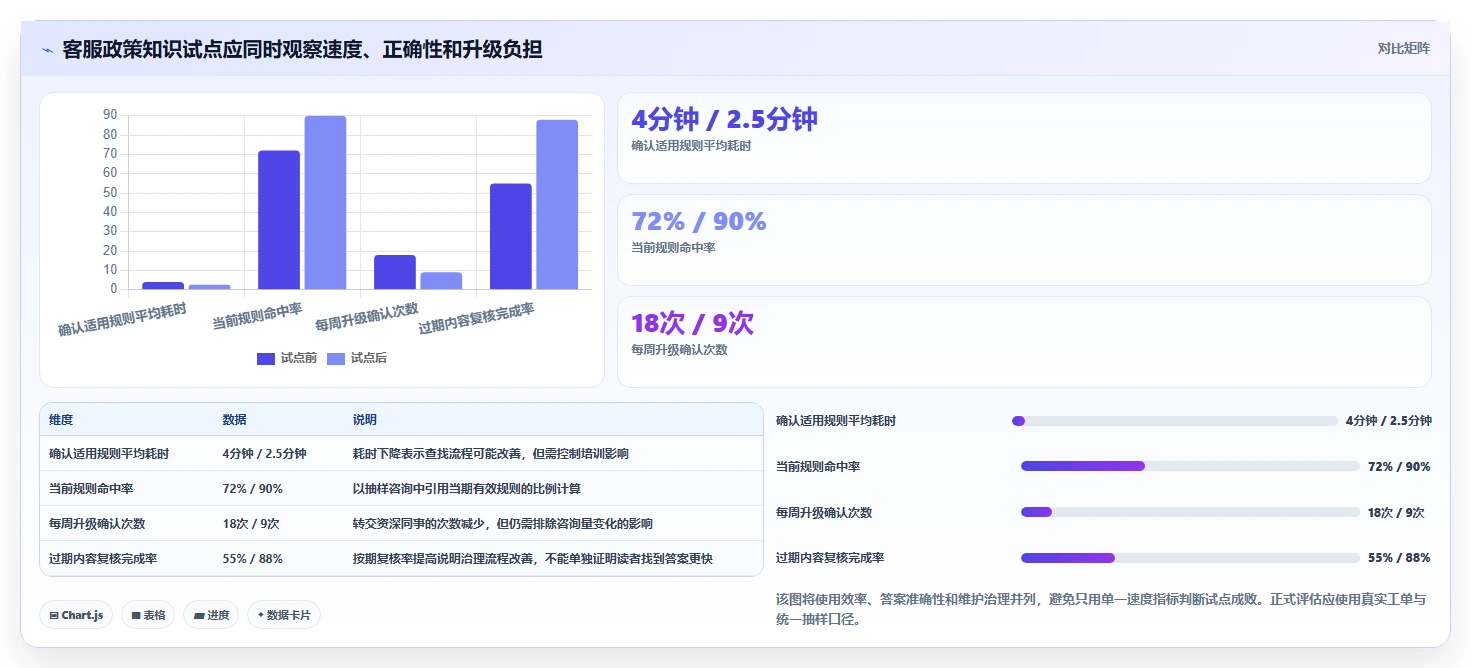The image size is (1471, 668).
Task: Select table cell 确认适用规则平均耗时
Action: [109, 454]
